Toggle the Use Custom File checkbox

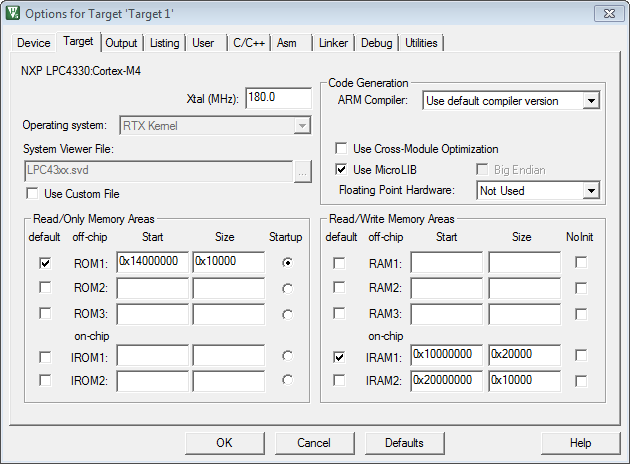(33, 193)
